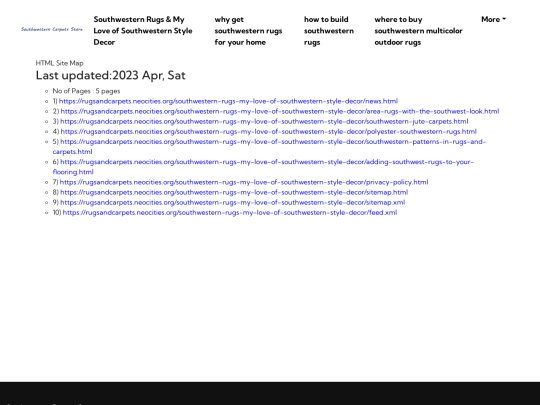The width and height of the screenshot is (540, 405).
Task: Open how to build southwestern rugs page
Action: (329, 31)
